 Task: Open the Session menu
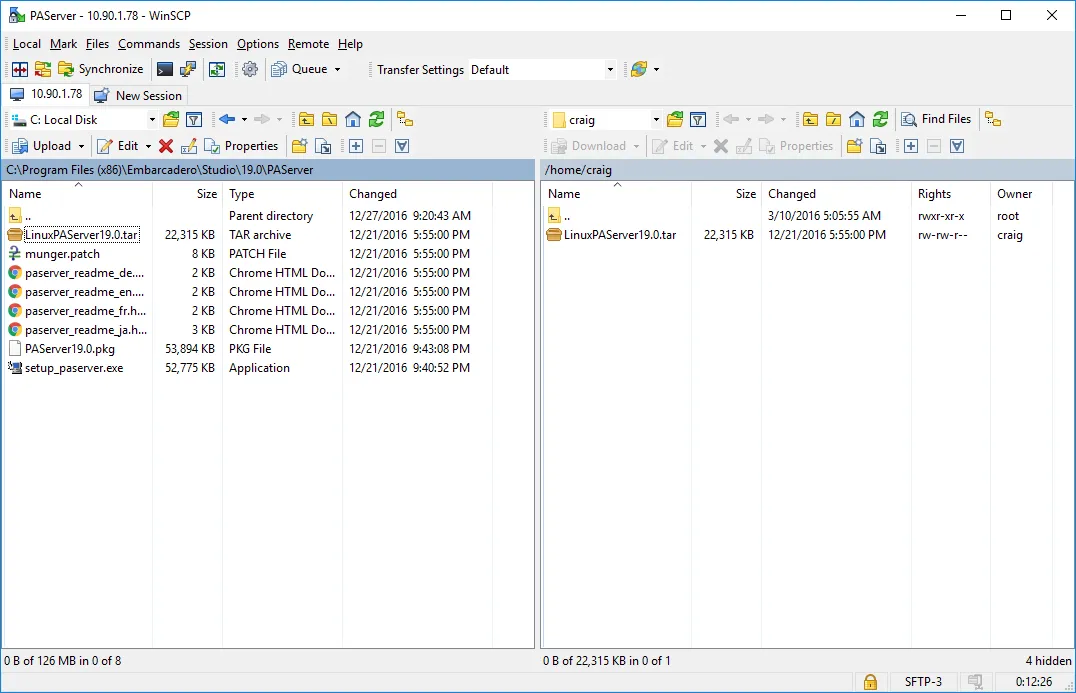(208, 44)
